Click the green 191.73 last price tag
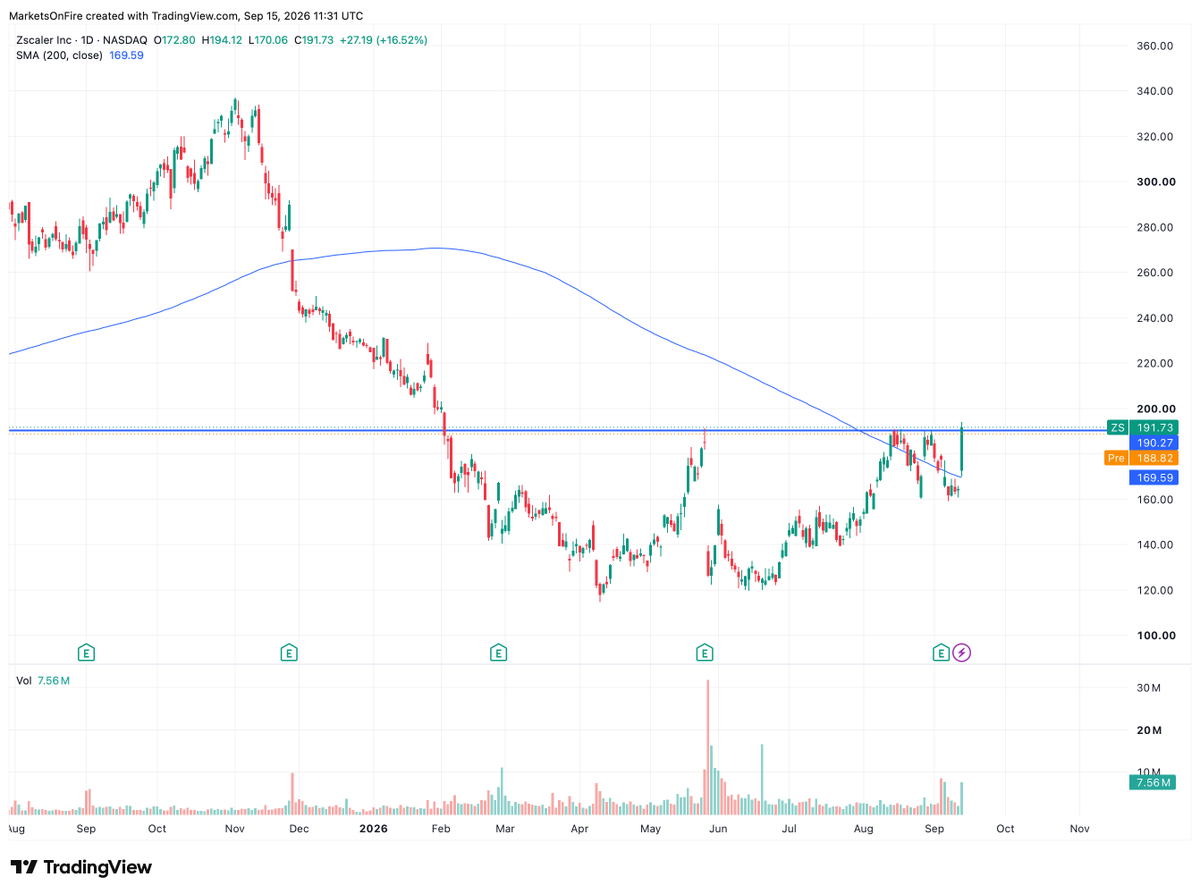1200x894 pixels. (x=1154, y=428)
